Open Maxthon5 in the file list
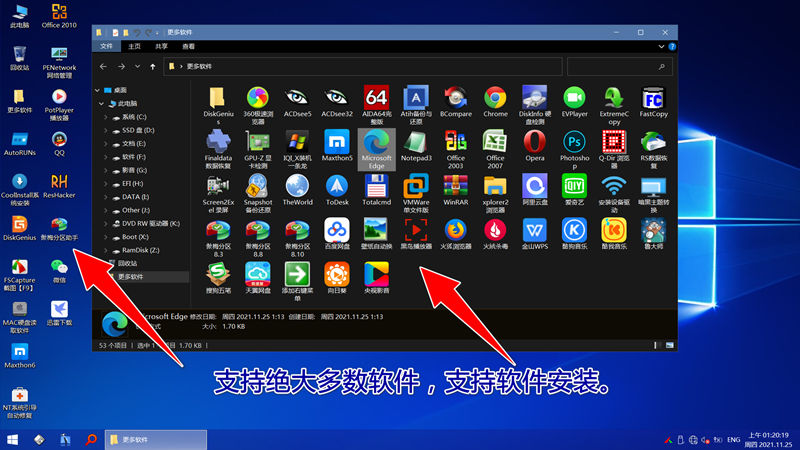The height and width of the screenshot is (450, 800). pyautogui.click(x=337, y=146)
